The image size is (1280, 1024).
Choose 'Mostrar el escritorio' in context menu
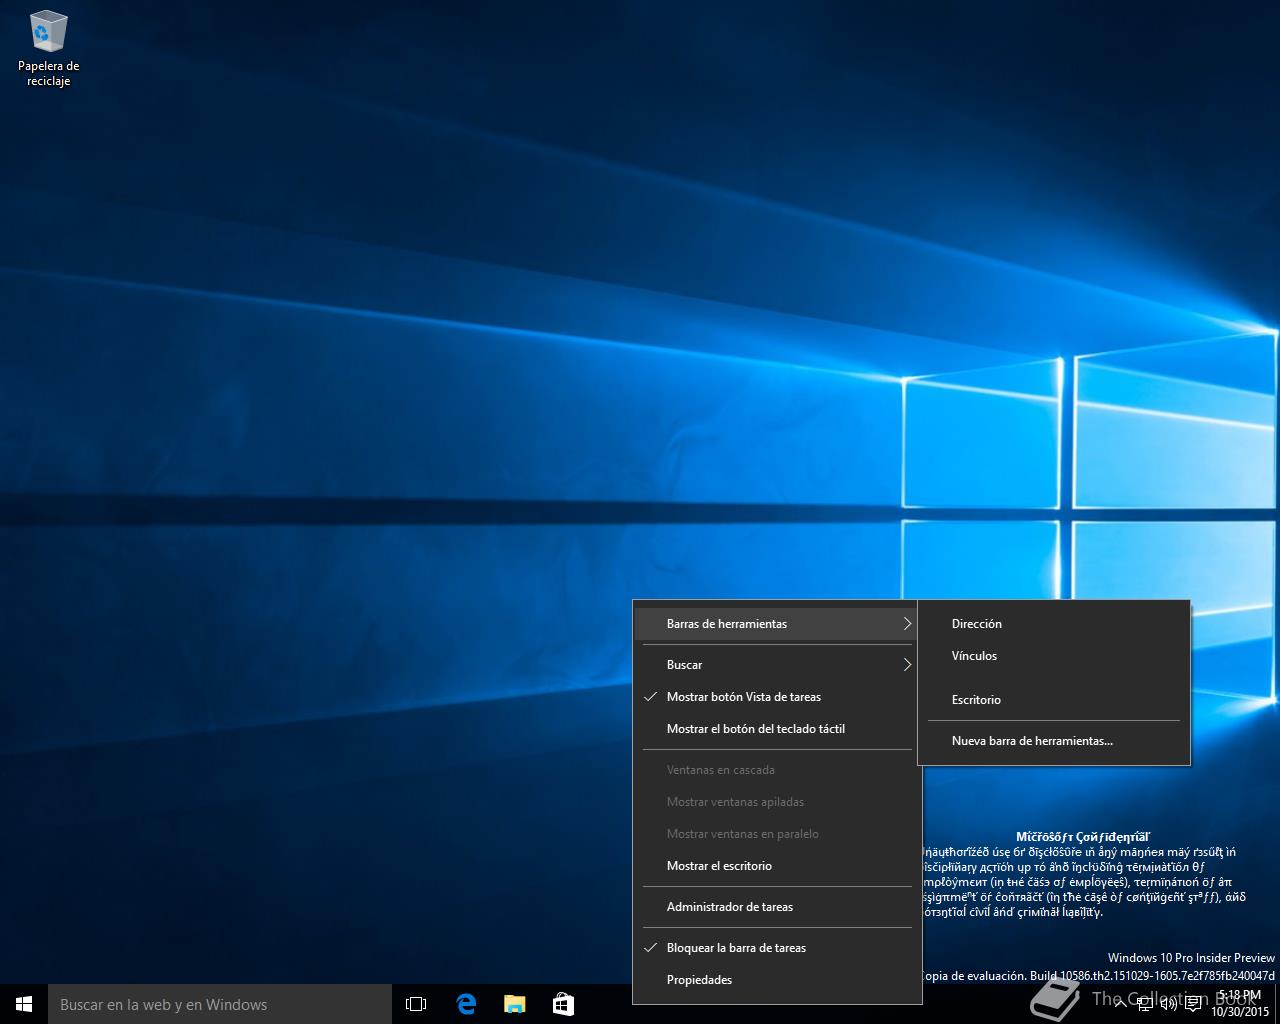click(x=777, y=866)
